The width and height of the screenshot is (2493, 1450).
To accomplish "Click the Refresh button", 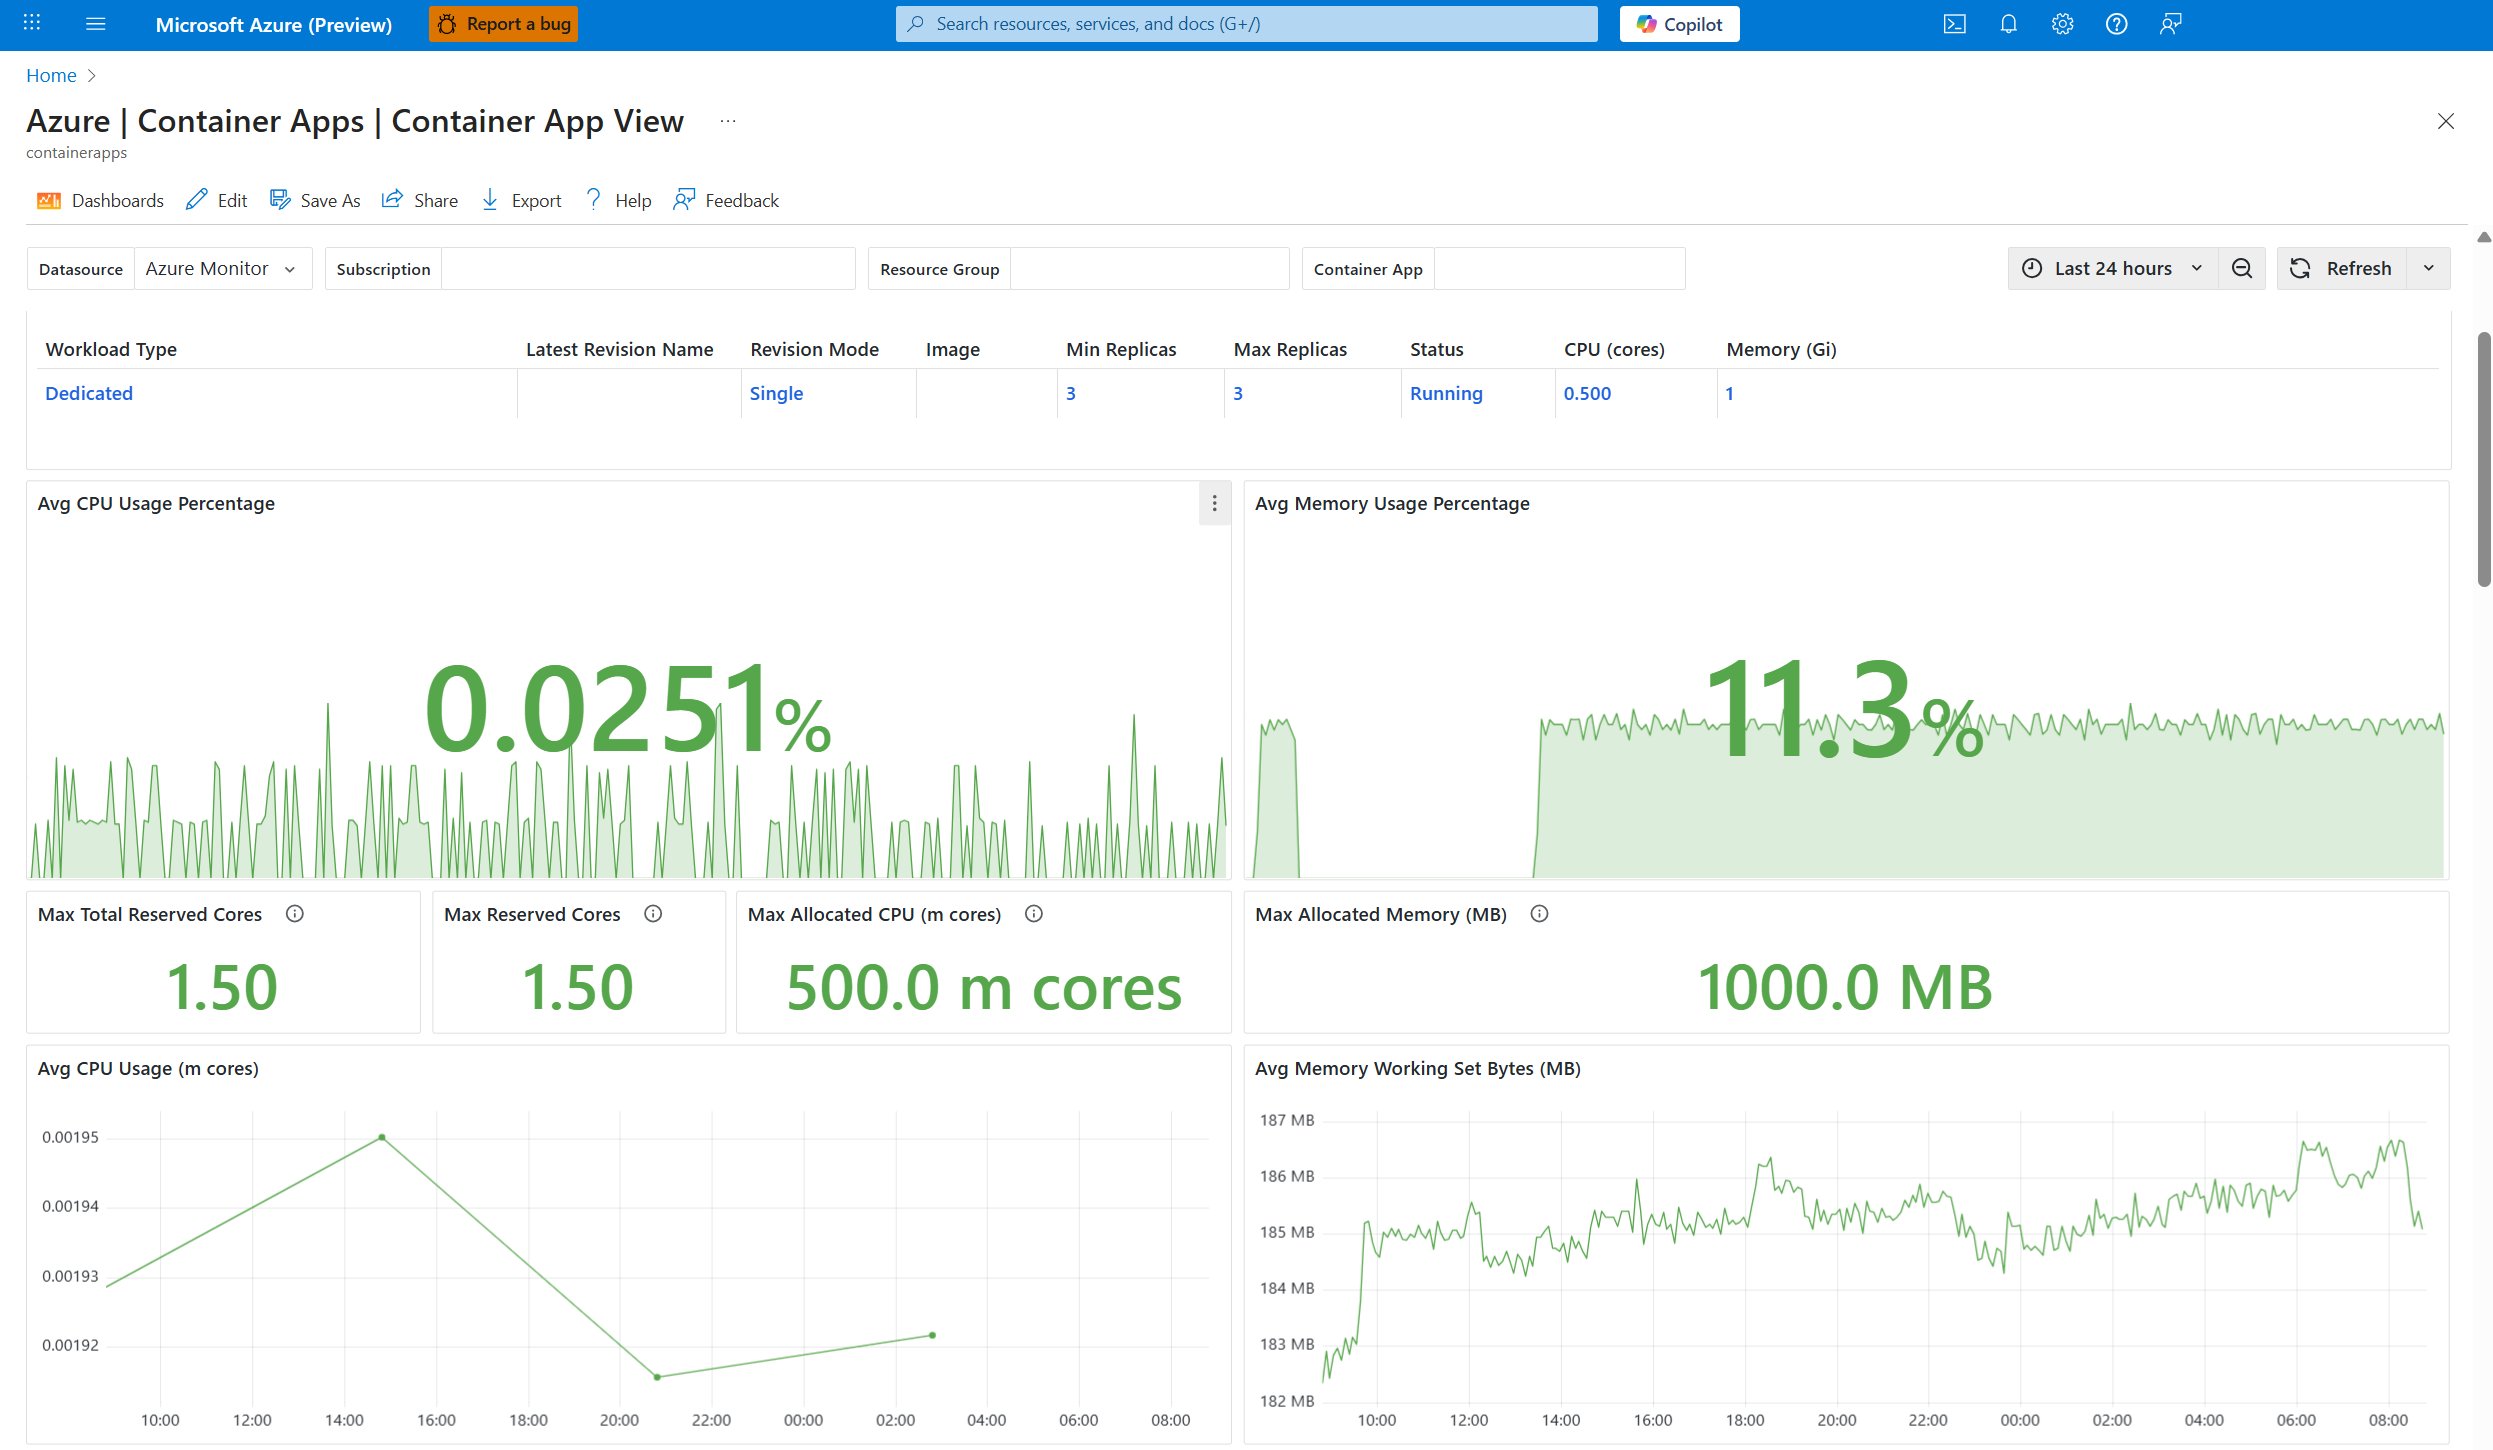I will 2345,268.
